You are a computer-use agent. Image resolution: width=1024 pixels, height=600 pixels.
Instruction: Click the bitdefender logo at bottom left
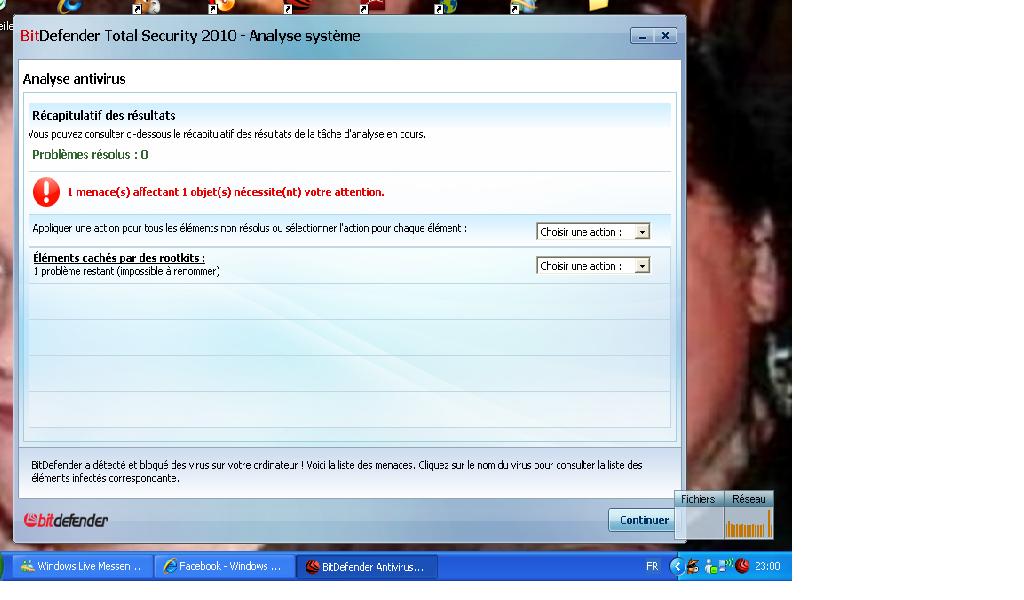66,520
